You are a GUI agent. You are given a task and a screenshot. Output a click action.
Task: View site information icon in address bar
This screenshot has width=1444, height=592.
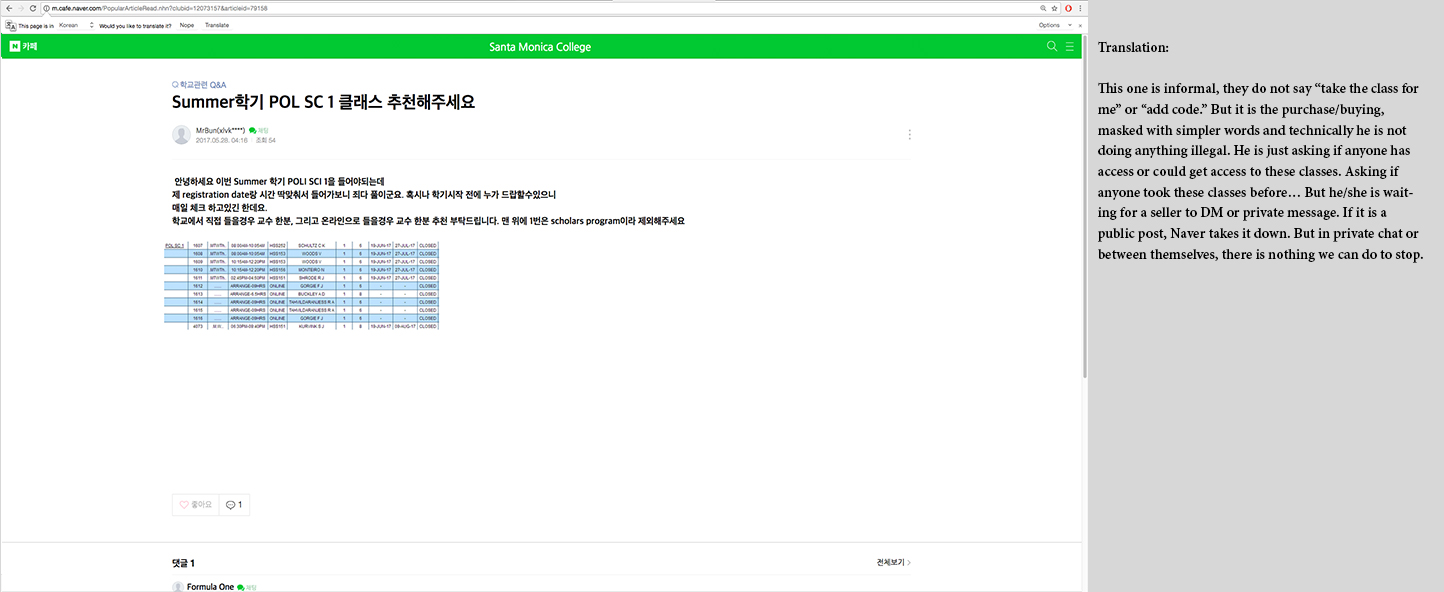click(47, 8)
